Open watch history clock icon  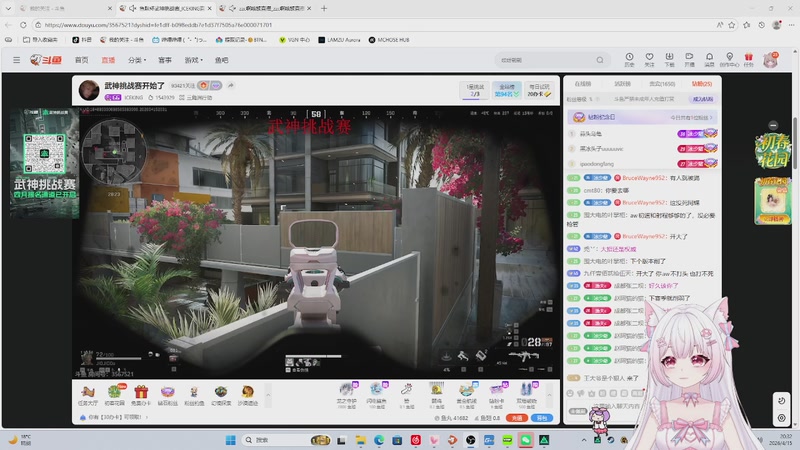click(629, 60)
